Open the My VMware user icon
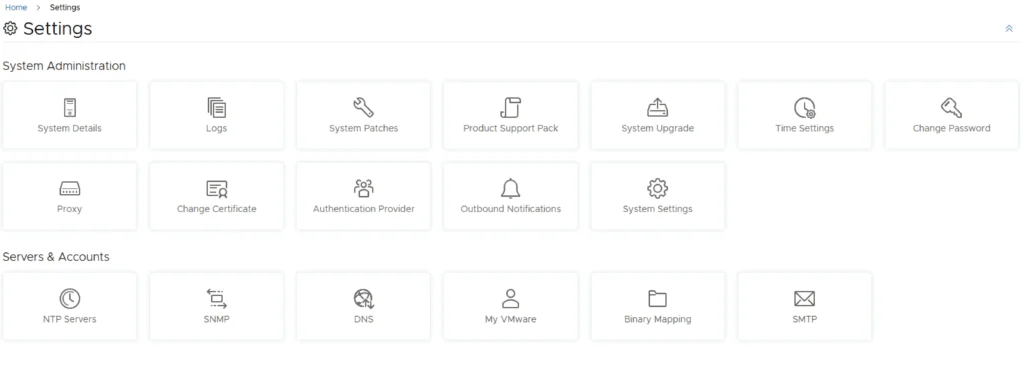 tap(511, 298)
